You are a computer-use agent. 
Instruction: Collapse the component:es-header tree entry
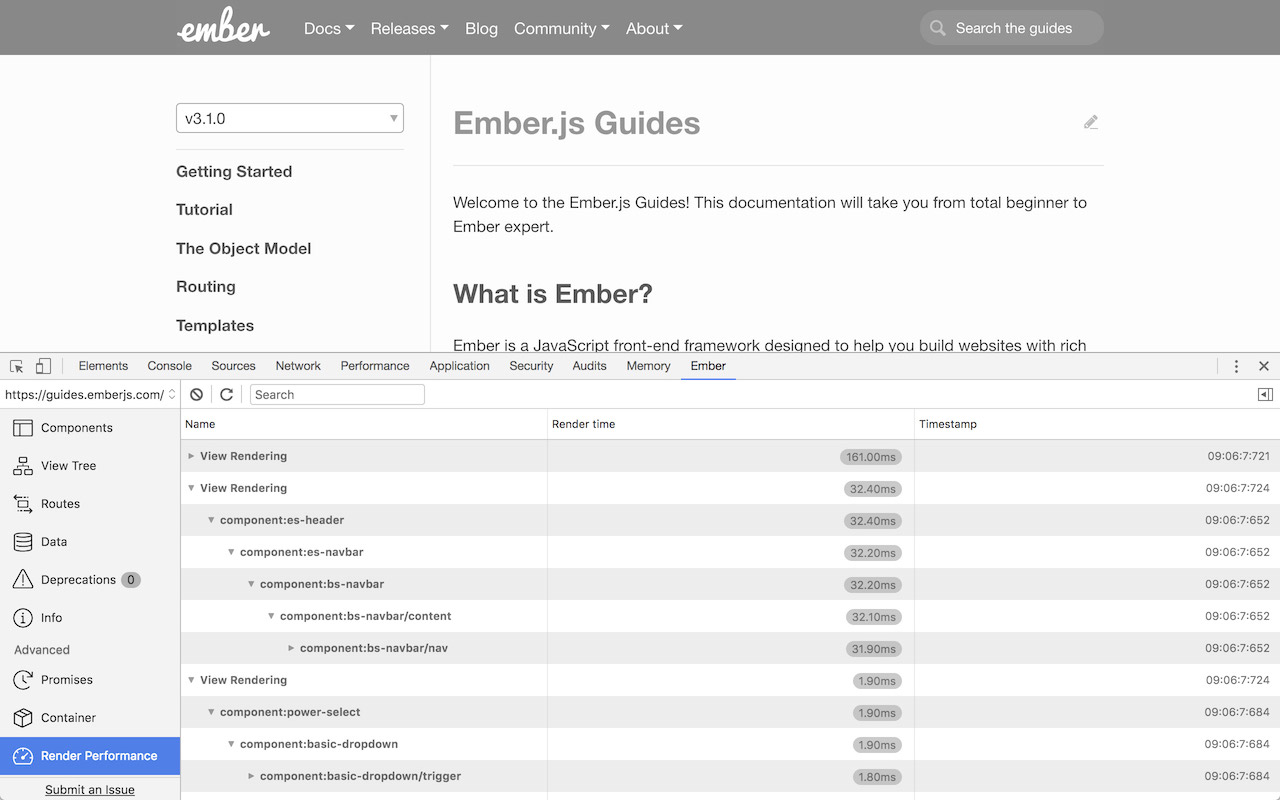(211, 520)
